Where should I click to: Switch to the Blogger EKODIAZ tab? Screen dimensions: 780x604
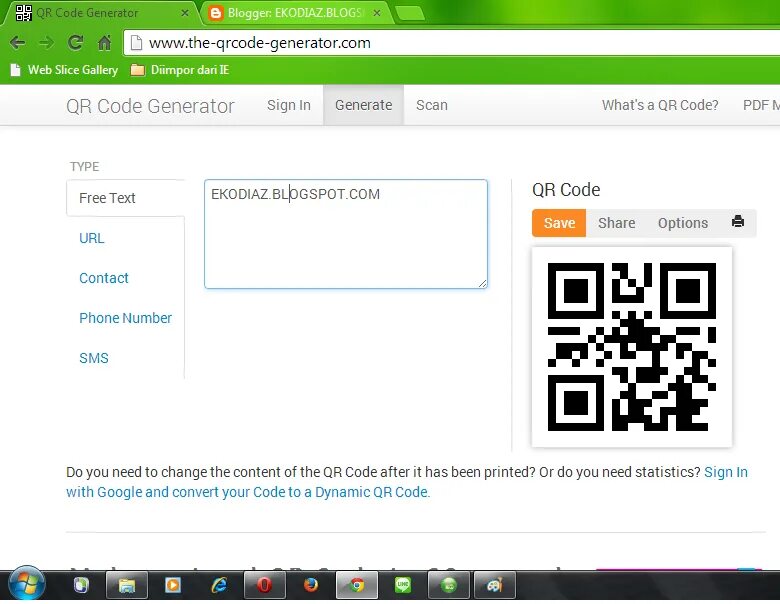click(296, 13)
